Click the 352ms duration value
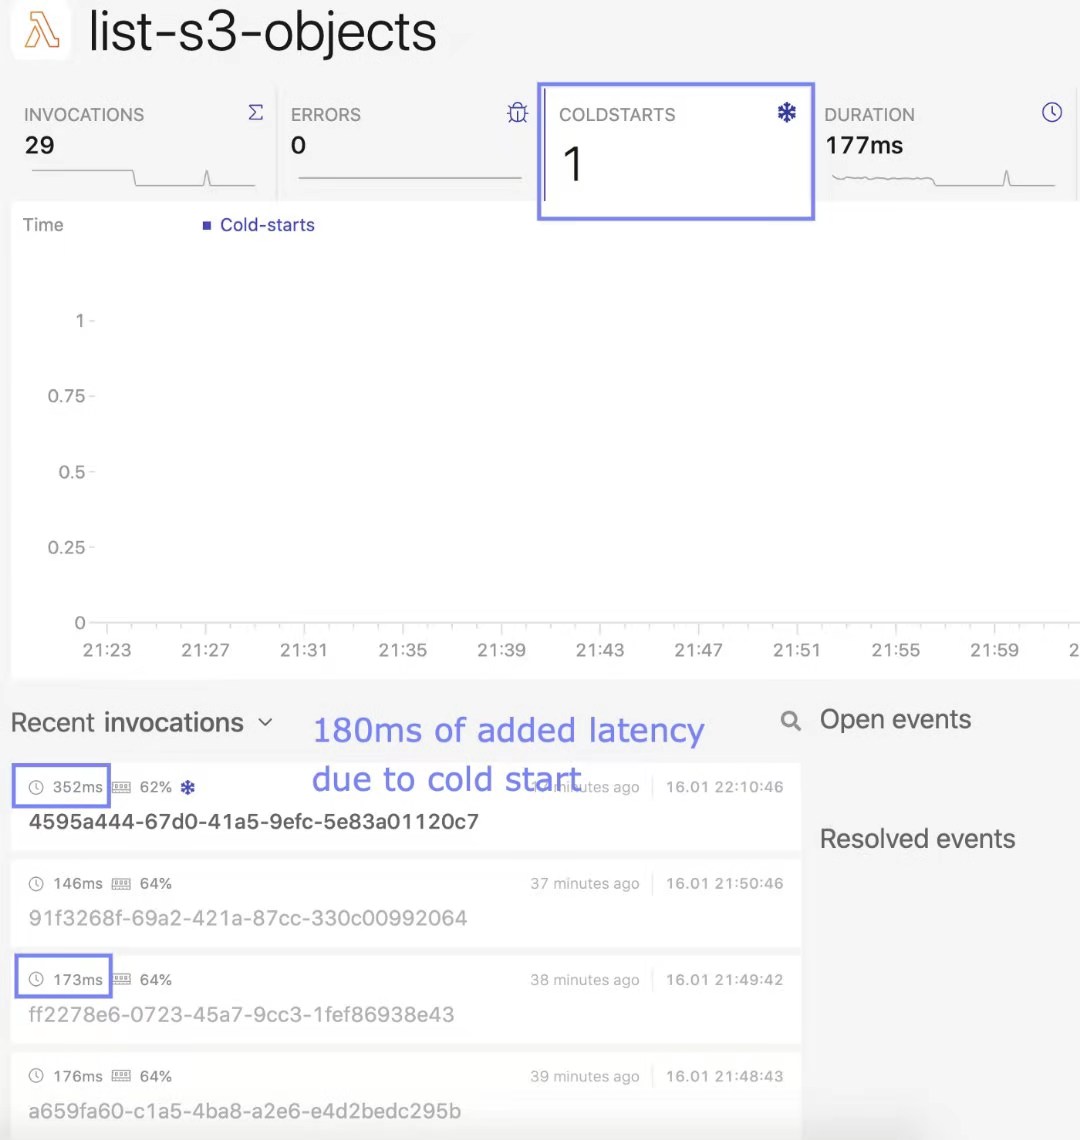Image resolution: width=1080 pixels, height=1140 pixels. pyautogui.click(x=78, y=787)
